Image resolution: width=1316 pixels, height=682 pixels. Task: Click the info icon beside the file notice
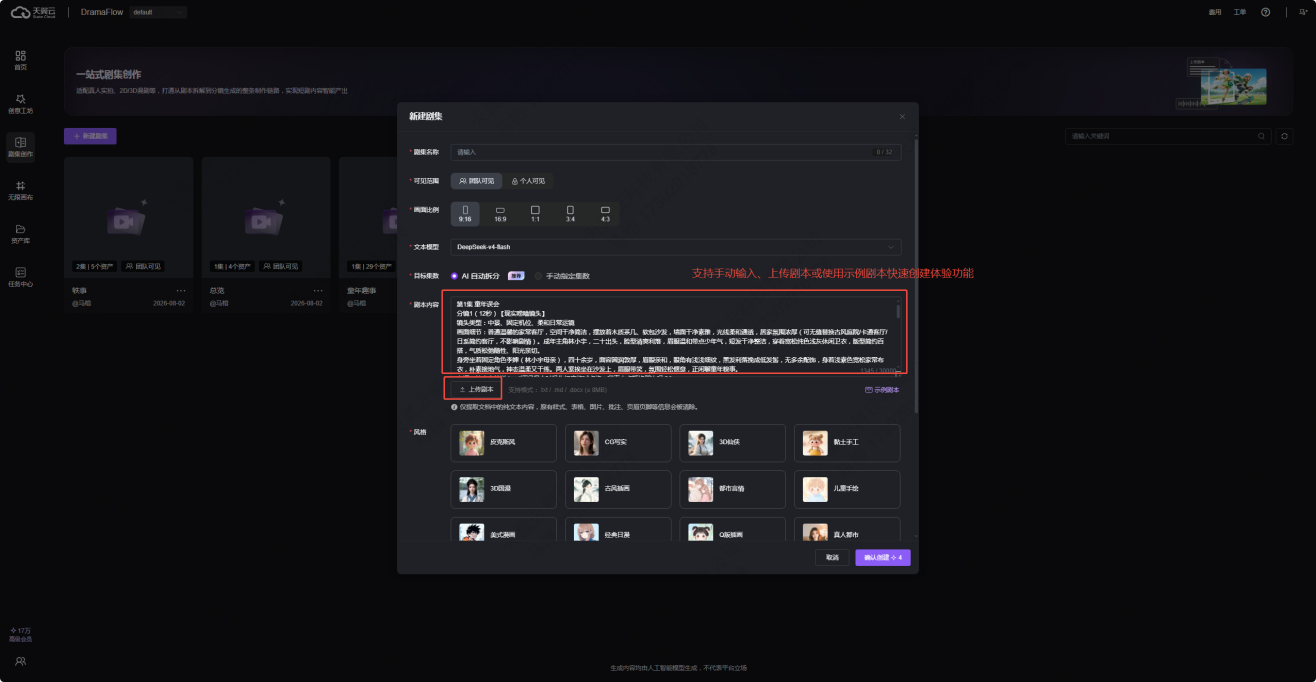[454, 407]
